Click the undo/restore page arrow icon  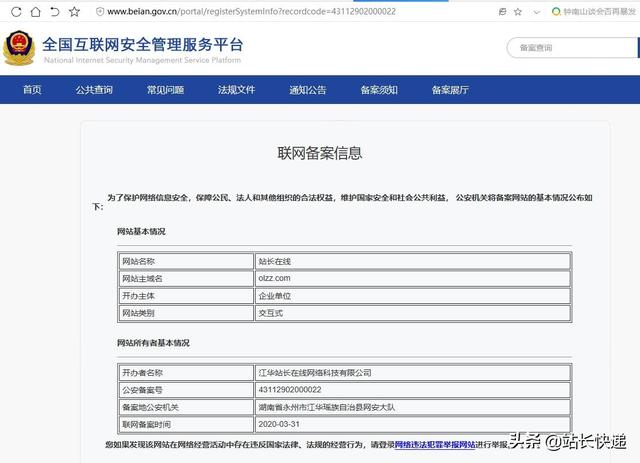55,11
